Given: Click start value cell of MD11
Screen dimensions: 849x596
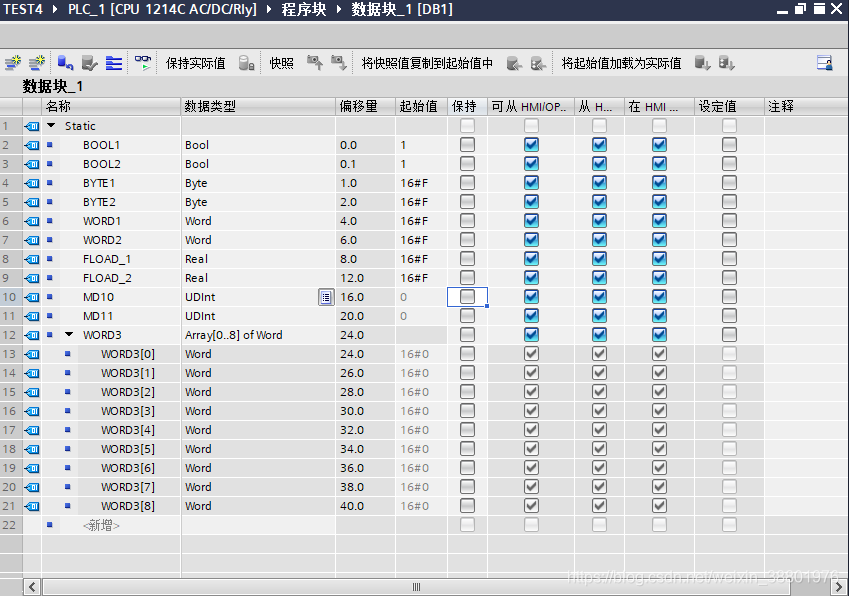Looking at the screenshot, I should [421, 316].
